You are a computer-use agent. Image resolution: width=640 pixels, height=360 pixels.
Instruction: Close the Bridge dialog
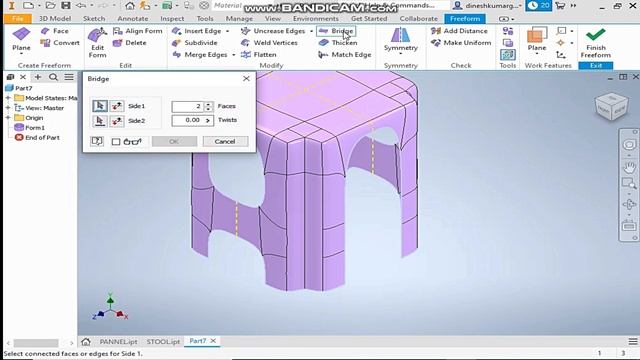click(246, 78)
